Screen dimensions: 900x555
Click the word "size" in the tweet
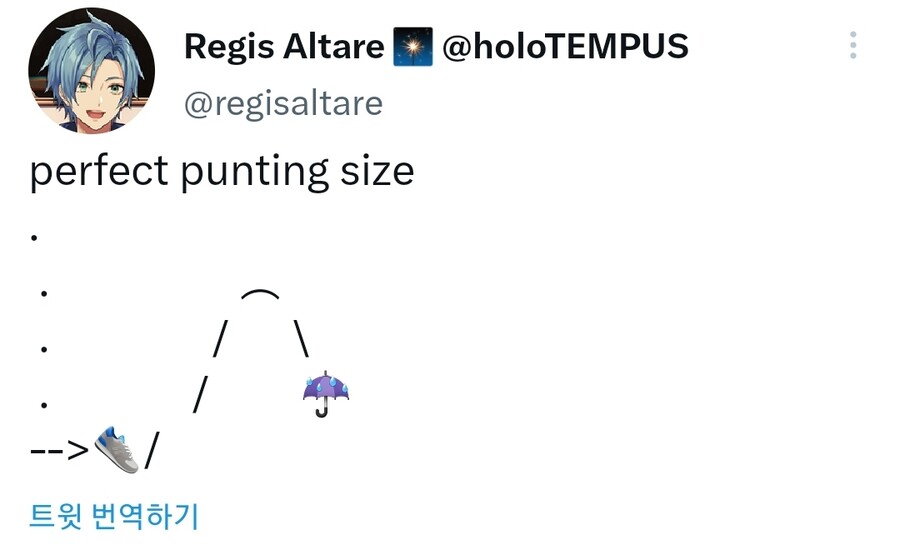(x=376, y=171)
